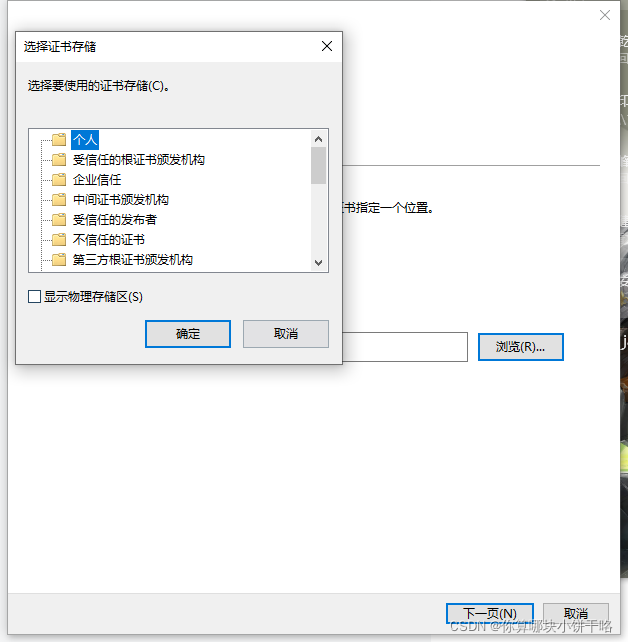The image size is (628, 642).
Task: Click folder icon beside 受信任的发布者
Action: tap(59, 220)
